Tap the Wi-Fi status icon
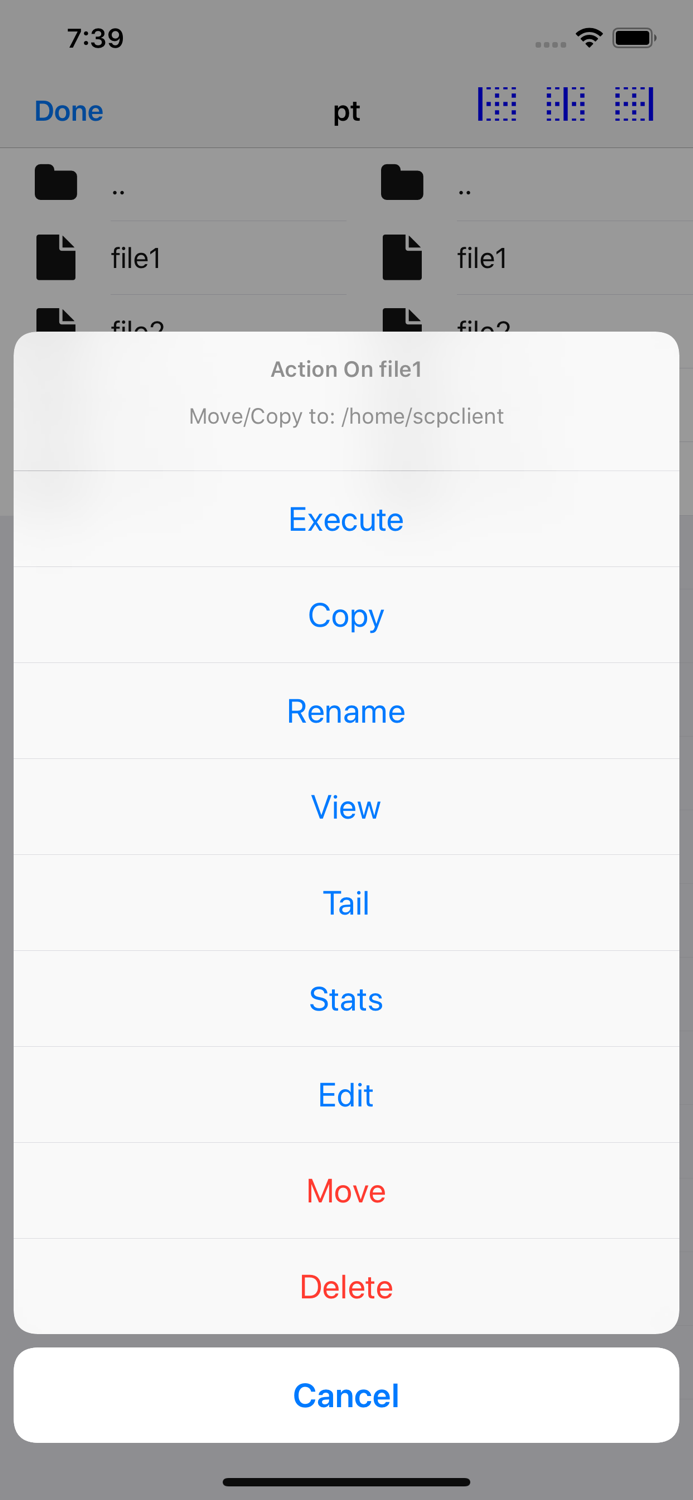 (589, 38)
